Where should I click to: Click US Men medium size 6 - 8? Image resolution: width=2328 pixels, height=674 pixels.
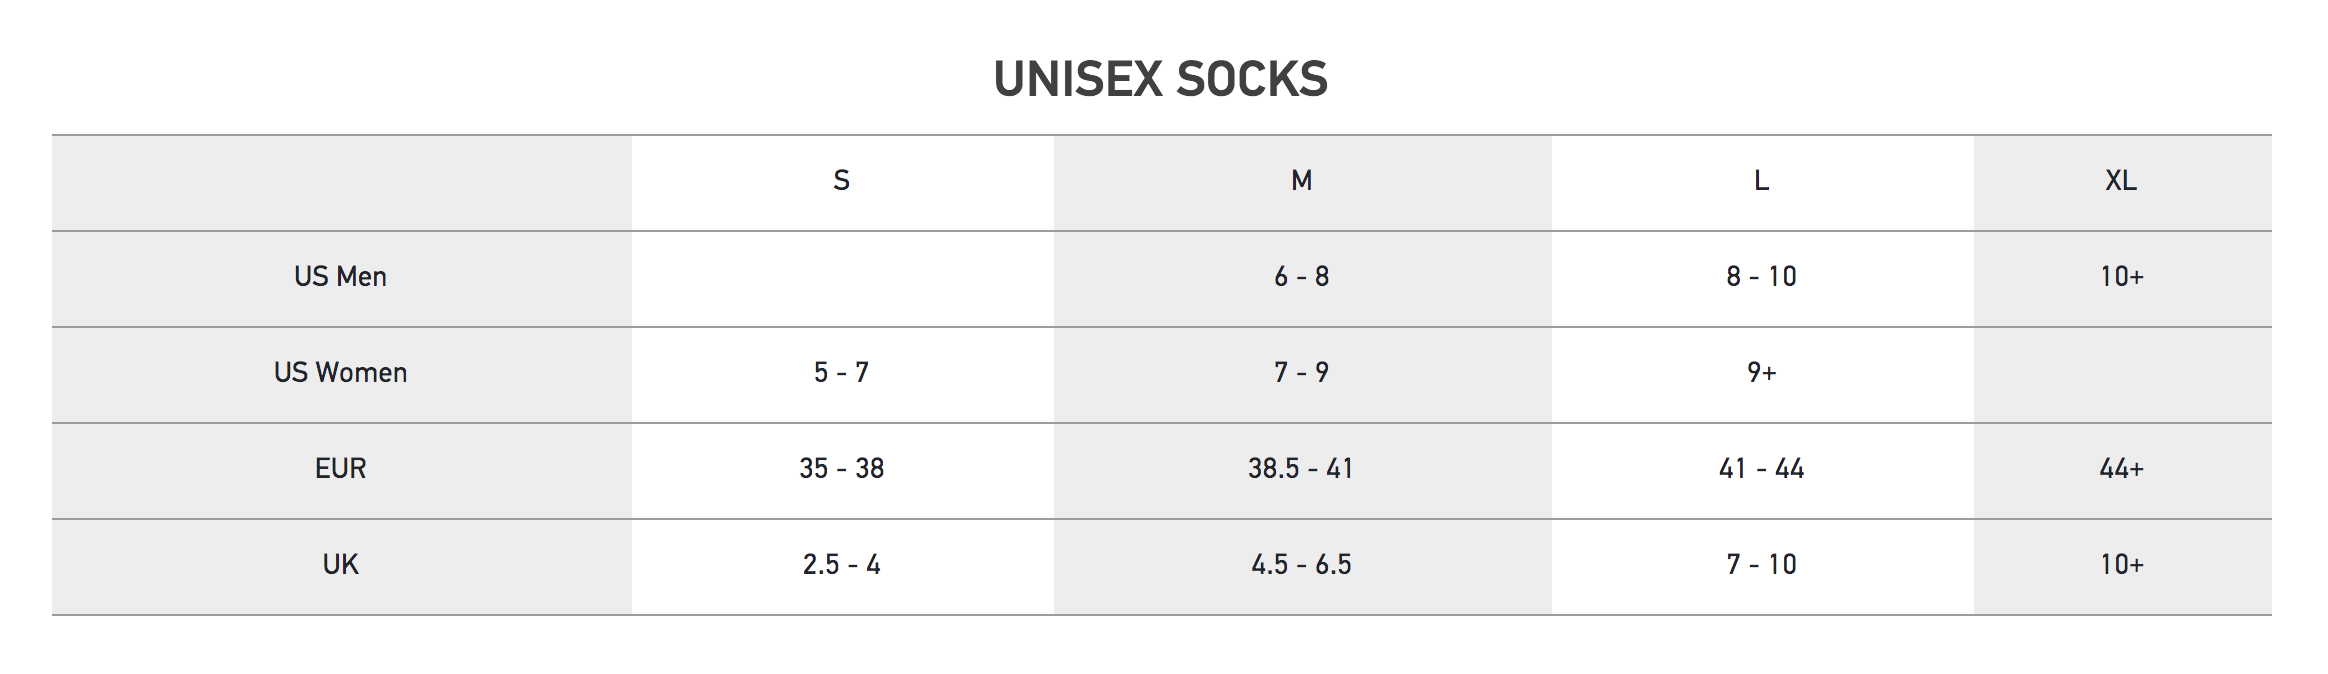pos(1301,277)
